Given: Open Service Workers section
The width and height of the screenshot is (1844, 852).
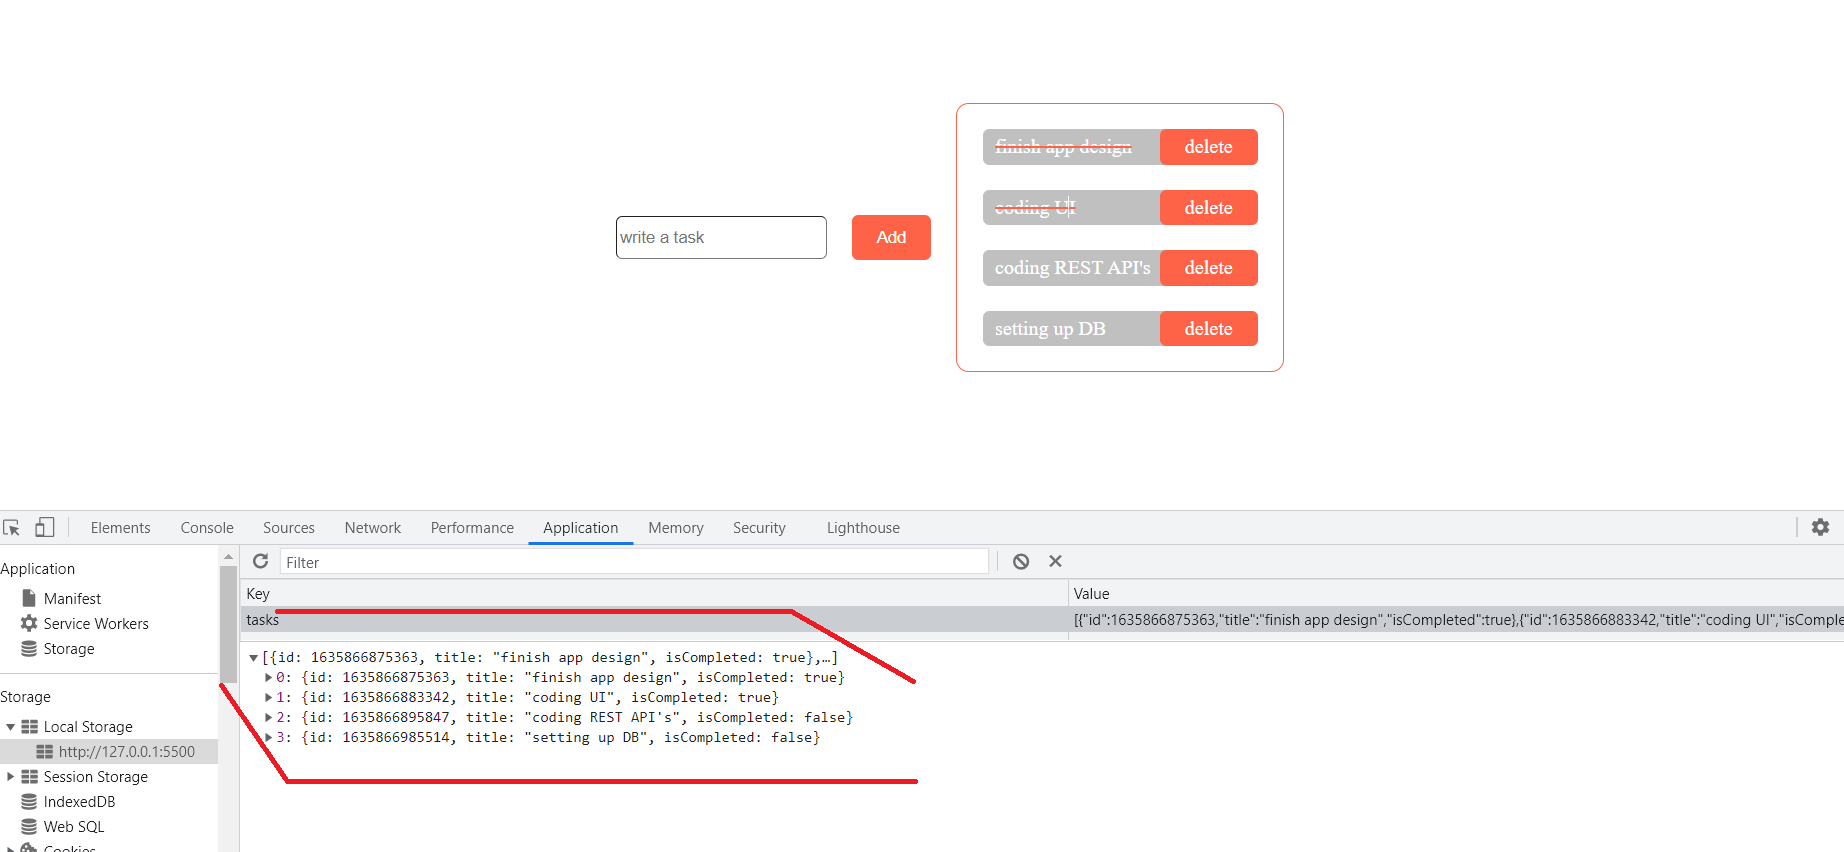Looking at the screenshot, I should tap(96, 623).
